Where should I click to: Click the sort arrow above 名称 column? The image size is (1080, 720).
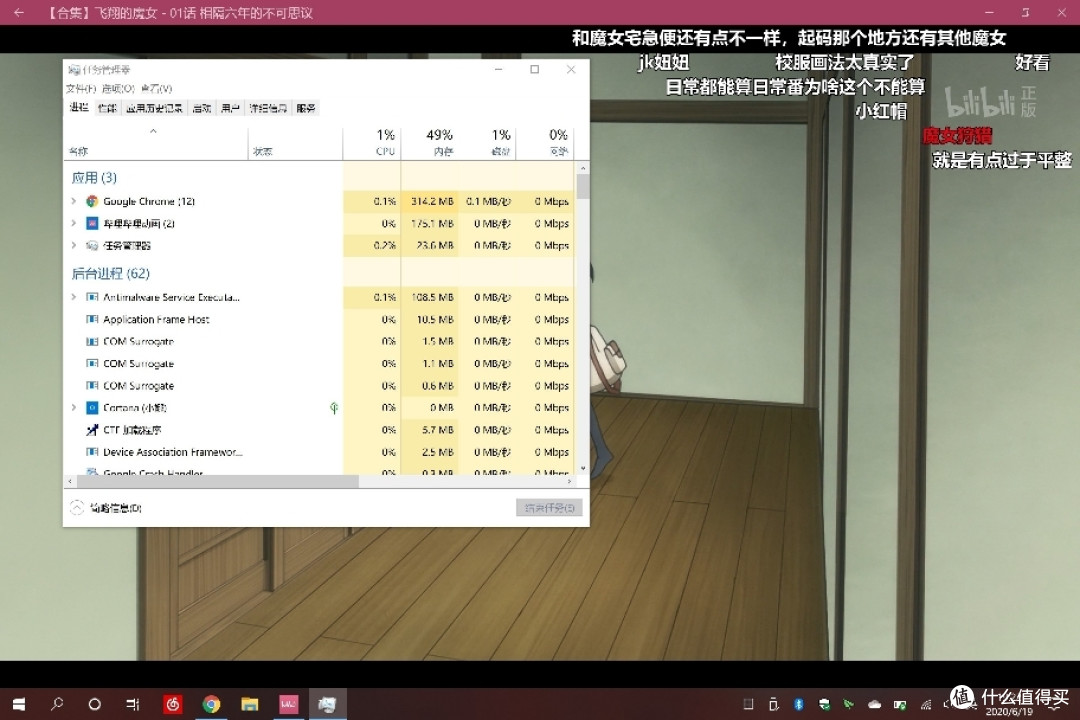(154, 131)
